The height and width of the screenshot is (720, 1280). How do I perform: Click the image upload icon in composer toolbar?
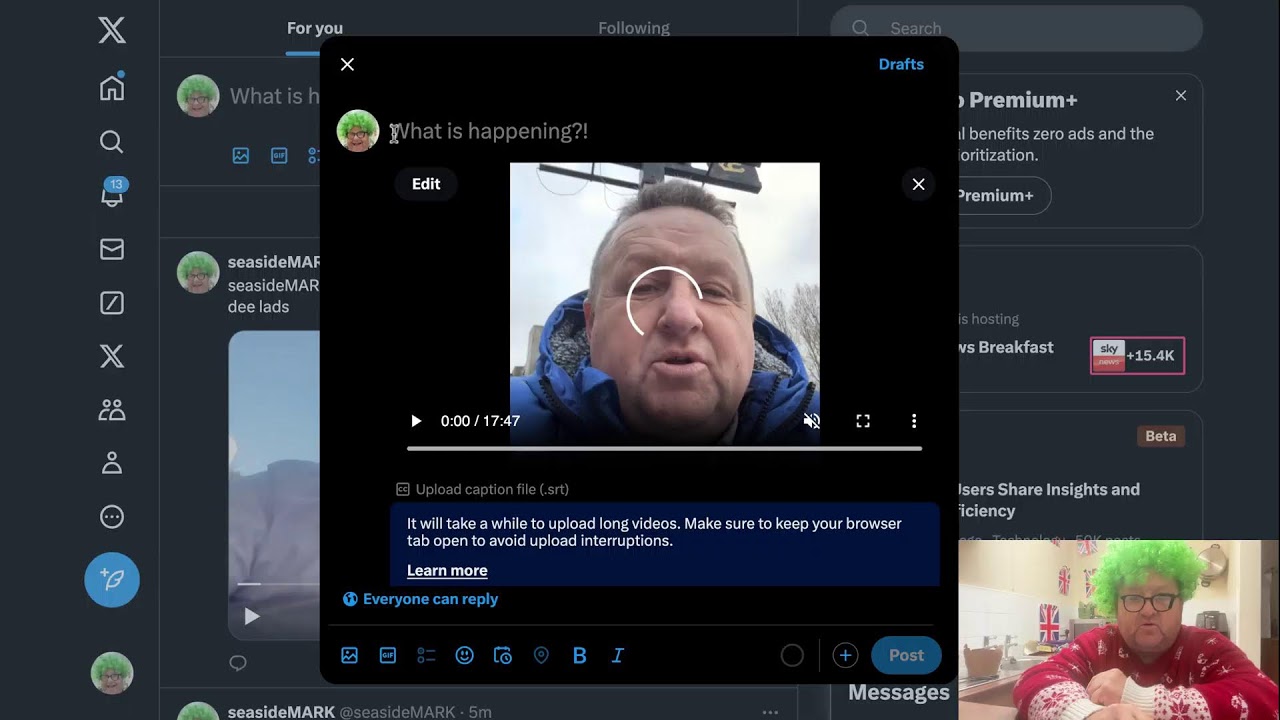pyautogui.click(x=349, y=655)
